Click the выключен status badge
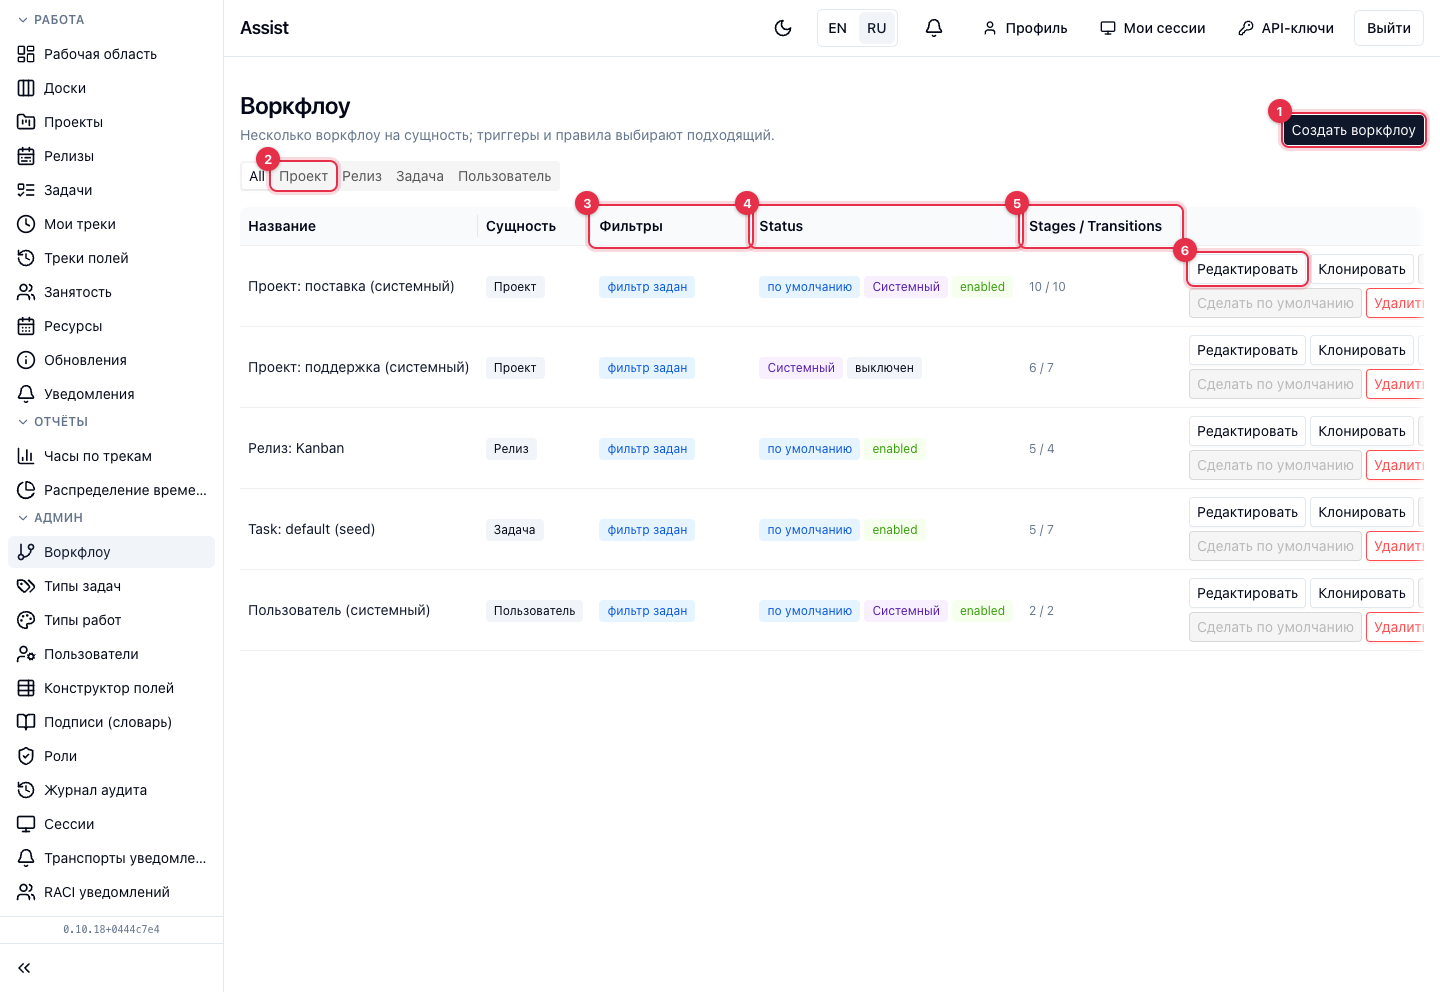The height and width of the screenshot is (992, 1440). [885, 368]
